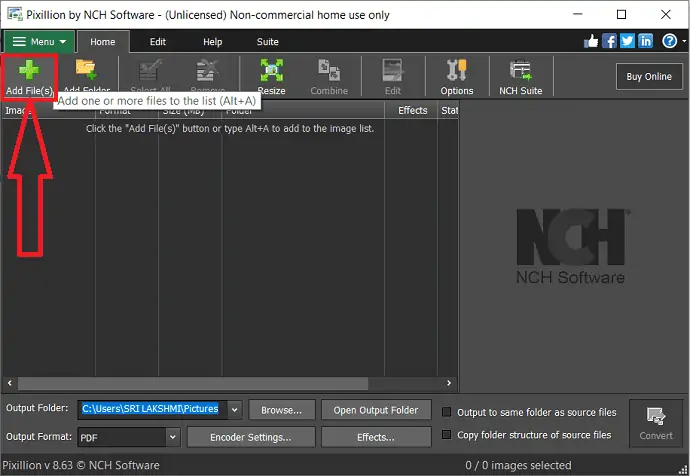Click the Stat column header

pos(448,110)
